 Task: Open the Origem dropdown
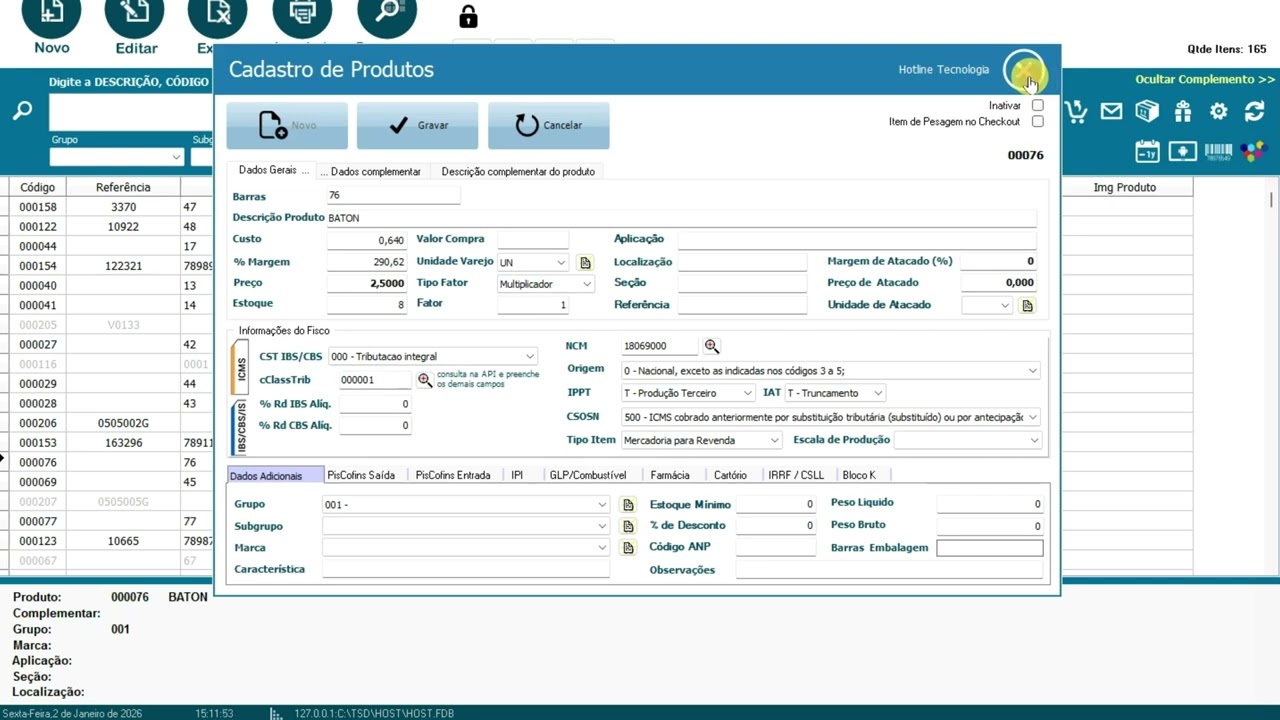click(1033, 371)
